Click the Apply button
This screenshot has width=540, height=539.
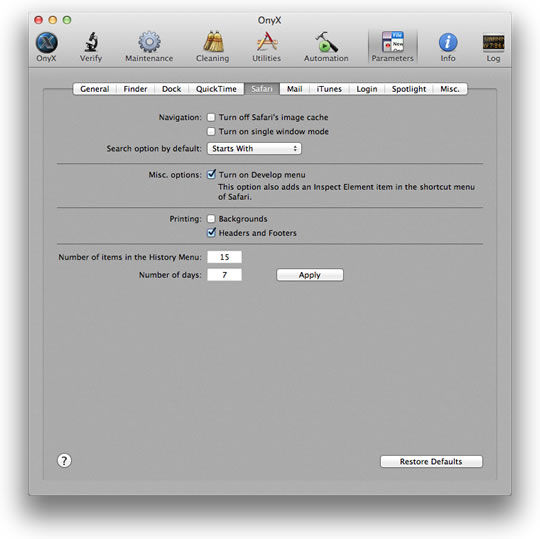pyautogui.click(x=310, y=275)
